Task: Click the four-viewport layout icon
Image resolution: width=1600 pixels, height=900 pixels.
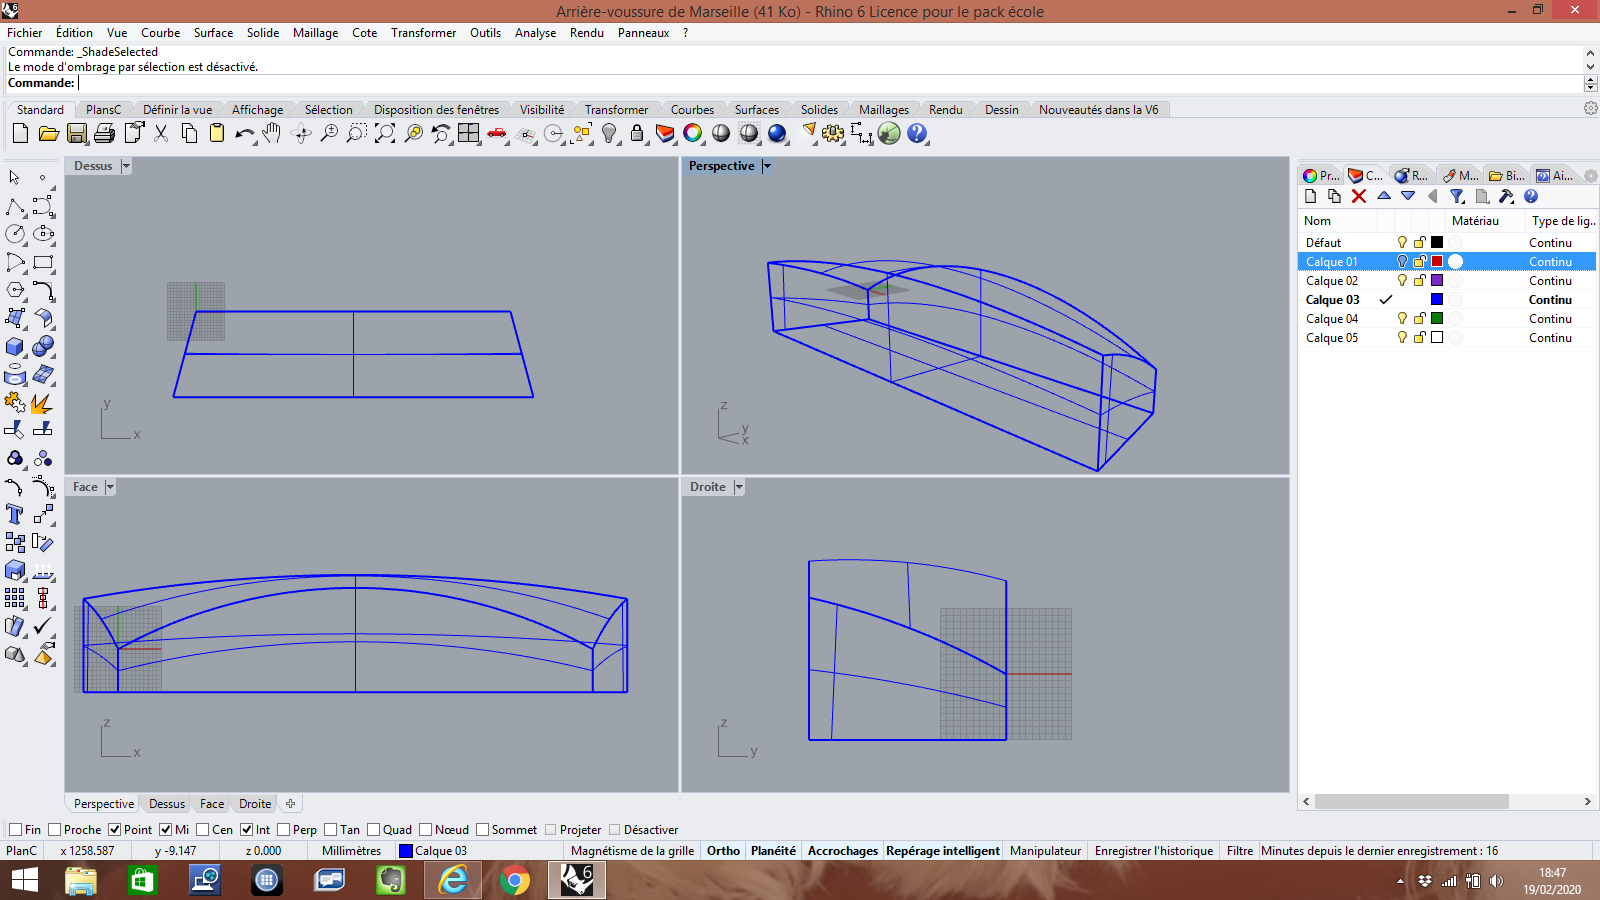Action: click(x=469, y=133)
